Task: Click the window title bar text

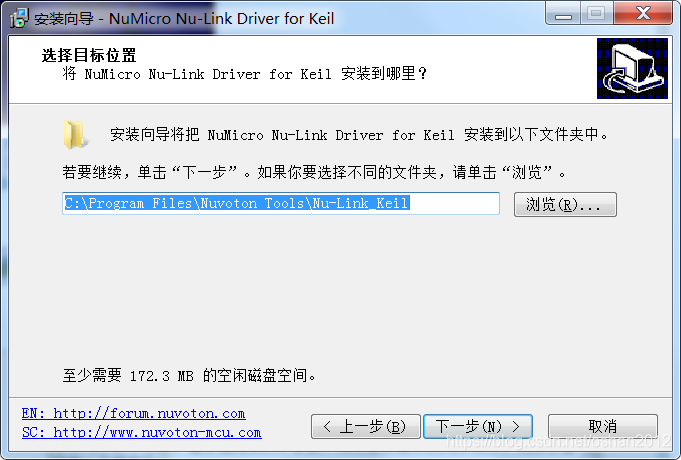Action: 184,19
